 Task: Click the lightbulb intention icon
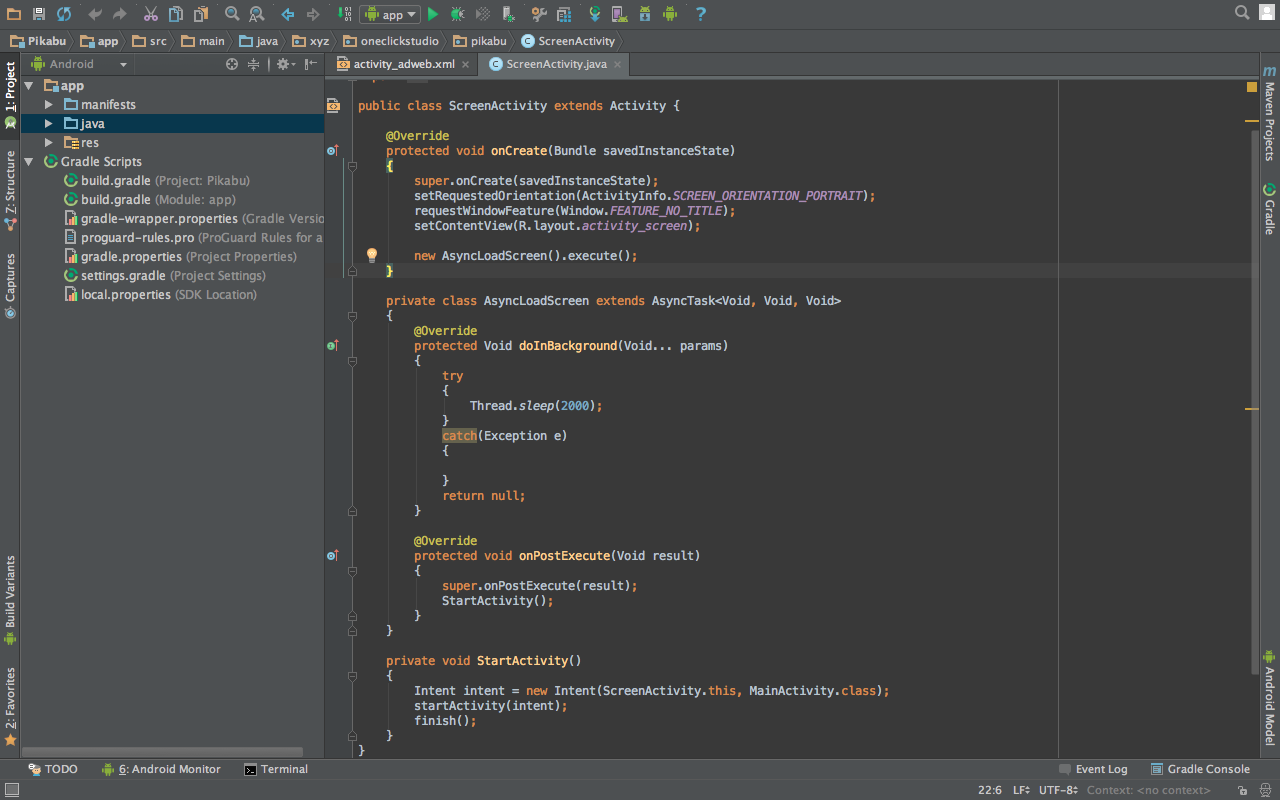click(x=372, y=255)
